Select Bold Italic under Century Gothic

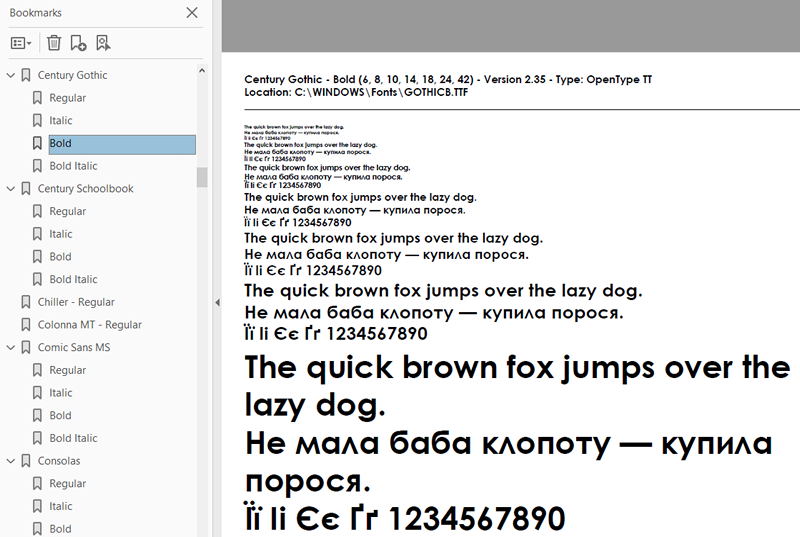(73, 166)
